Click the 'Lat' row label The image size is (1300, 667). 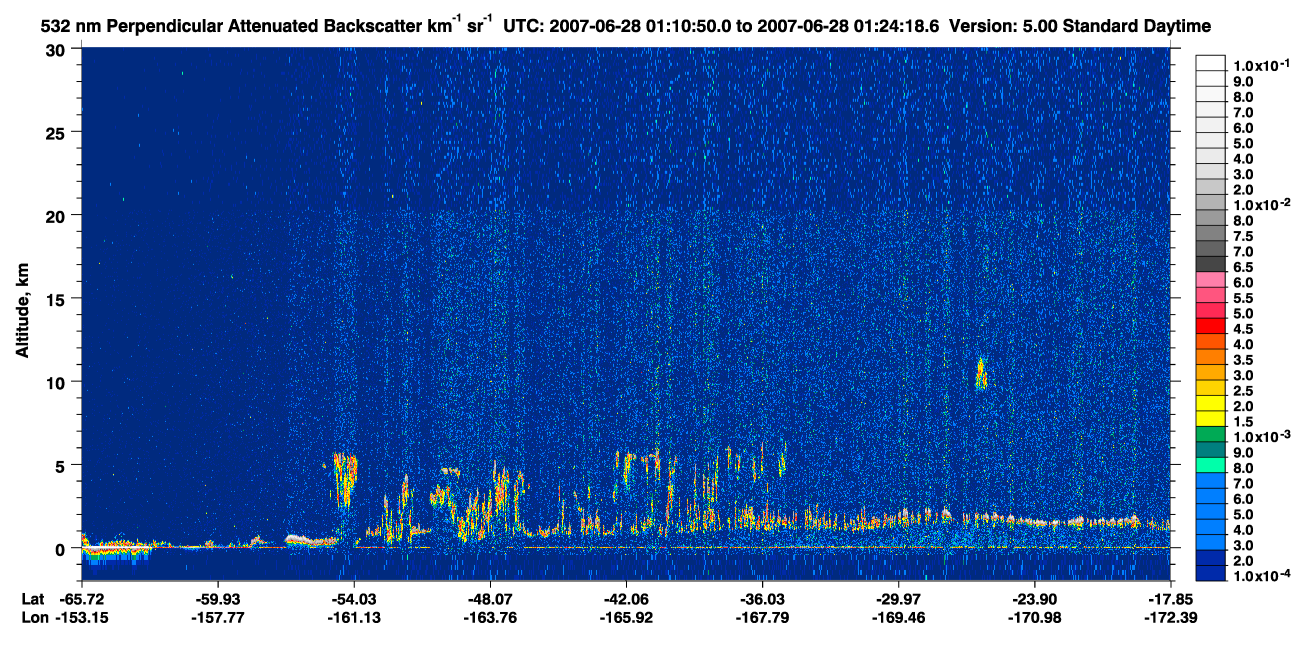click(32, 599)
